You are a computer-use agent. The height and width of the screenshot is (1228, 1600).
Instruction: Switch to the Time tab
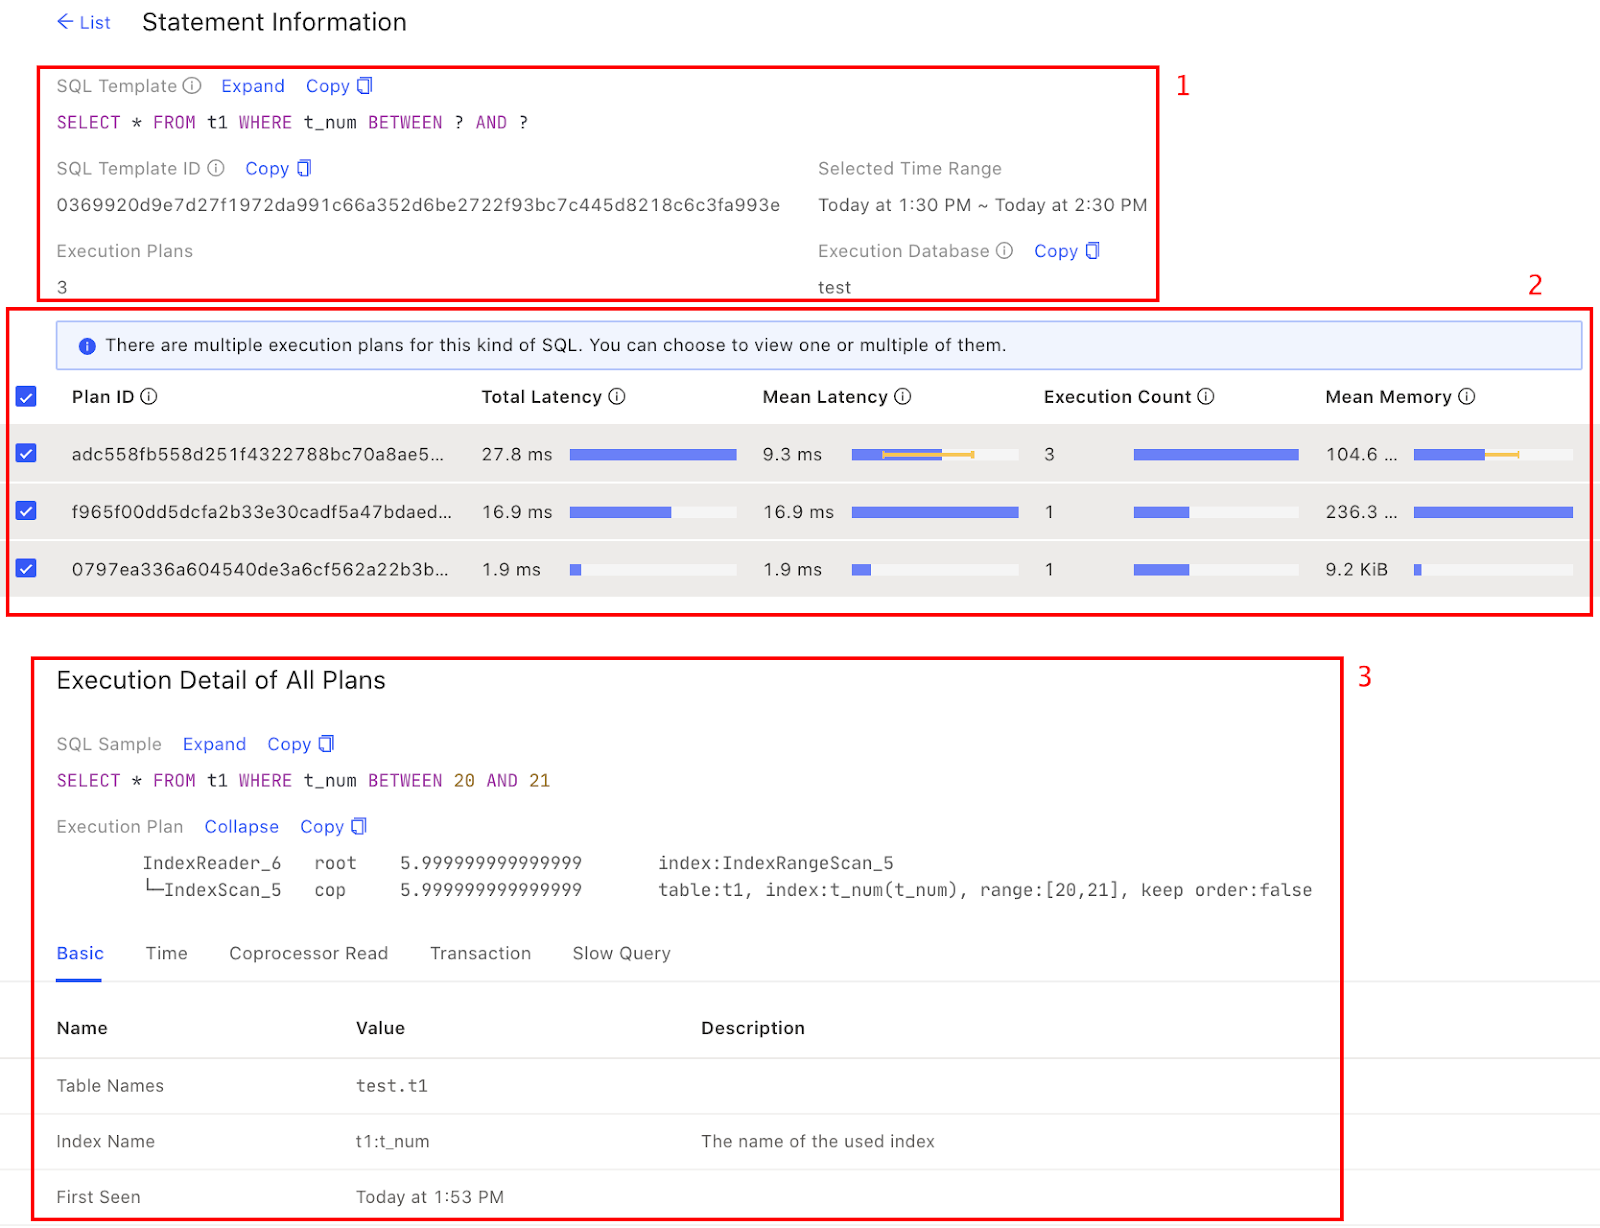(166, 953)
